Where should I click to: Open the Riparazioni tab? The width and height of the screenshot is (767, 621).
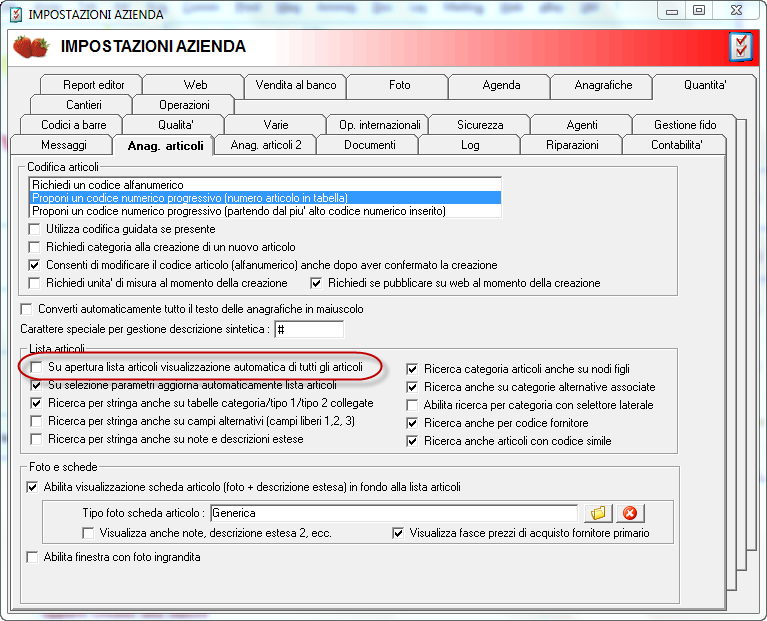pos(572,145)
